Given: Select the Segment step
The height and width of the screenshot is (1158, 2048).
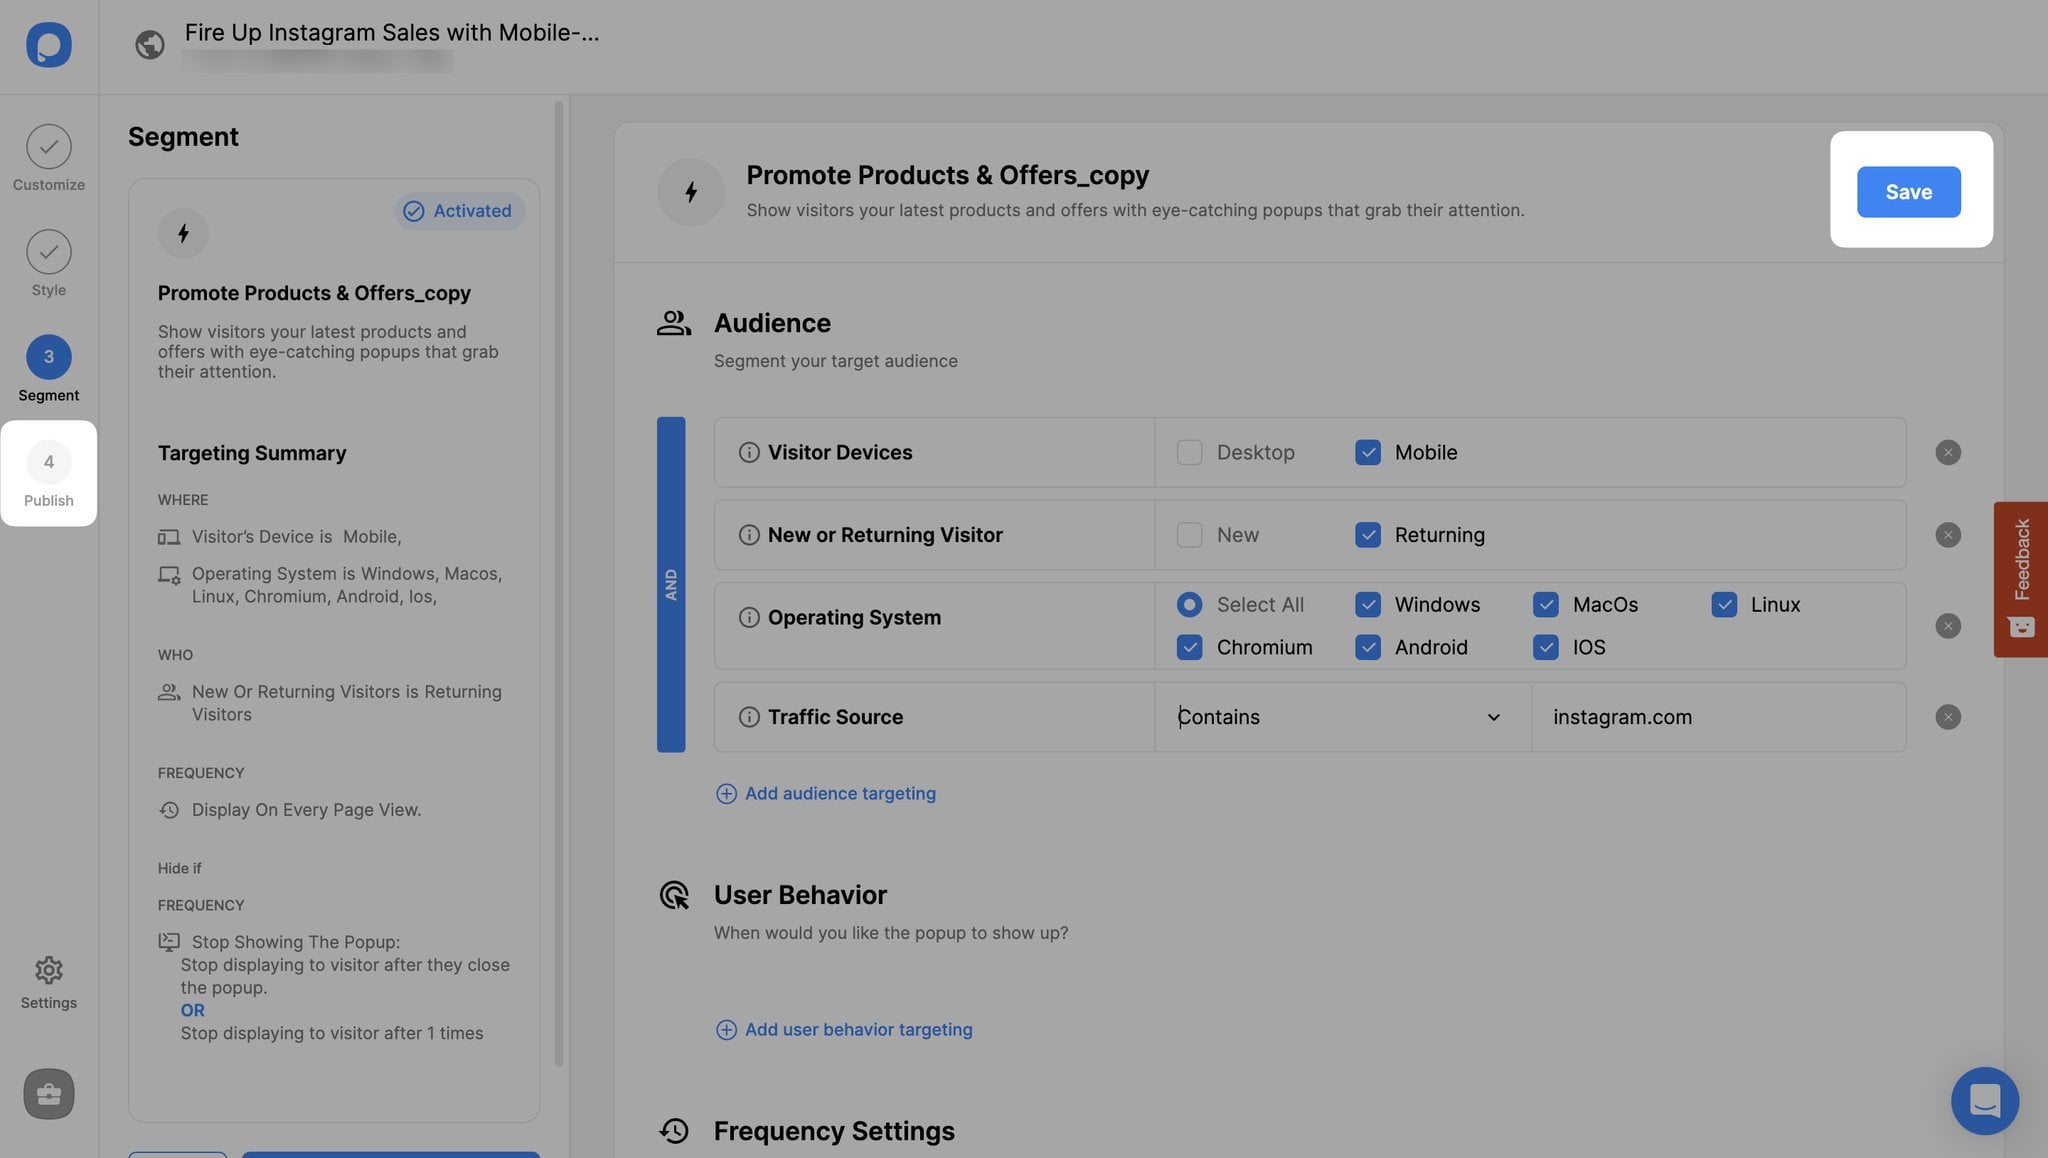Looking at the screenshot, I should point(48,368).
